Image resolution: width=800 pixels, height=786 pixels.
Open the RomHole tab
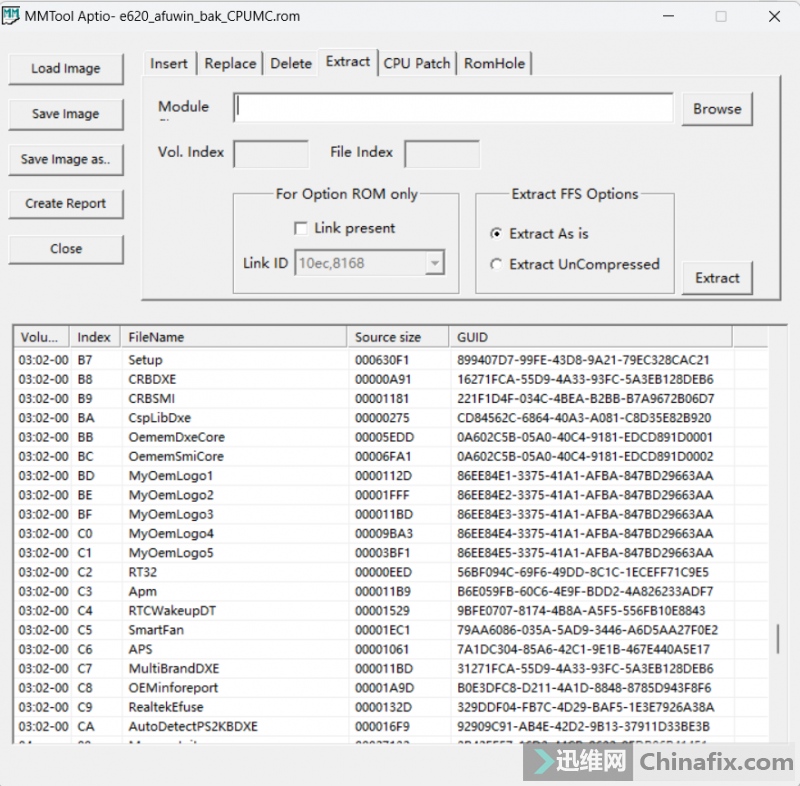coord(494,64)
